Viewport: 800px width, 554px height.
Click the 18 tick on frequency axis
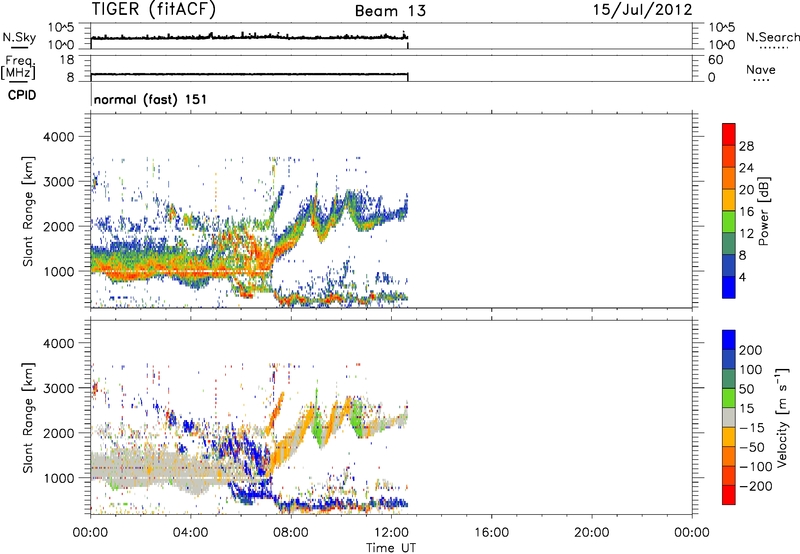[67, 60]
